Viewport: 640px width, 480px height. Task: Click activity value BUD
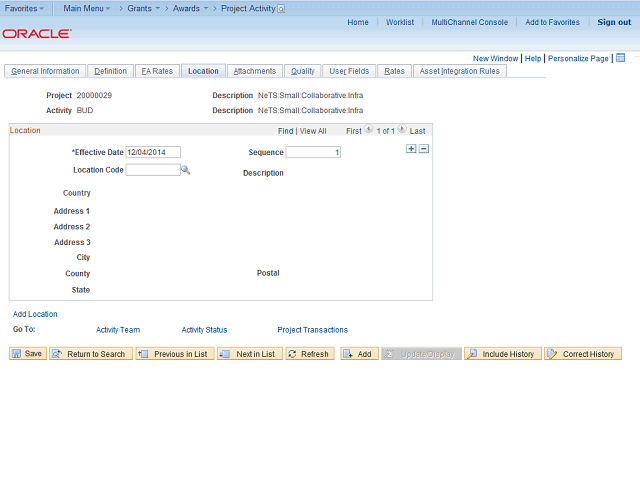tap(85, 111)
